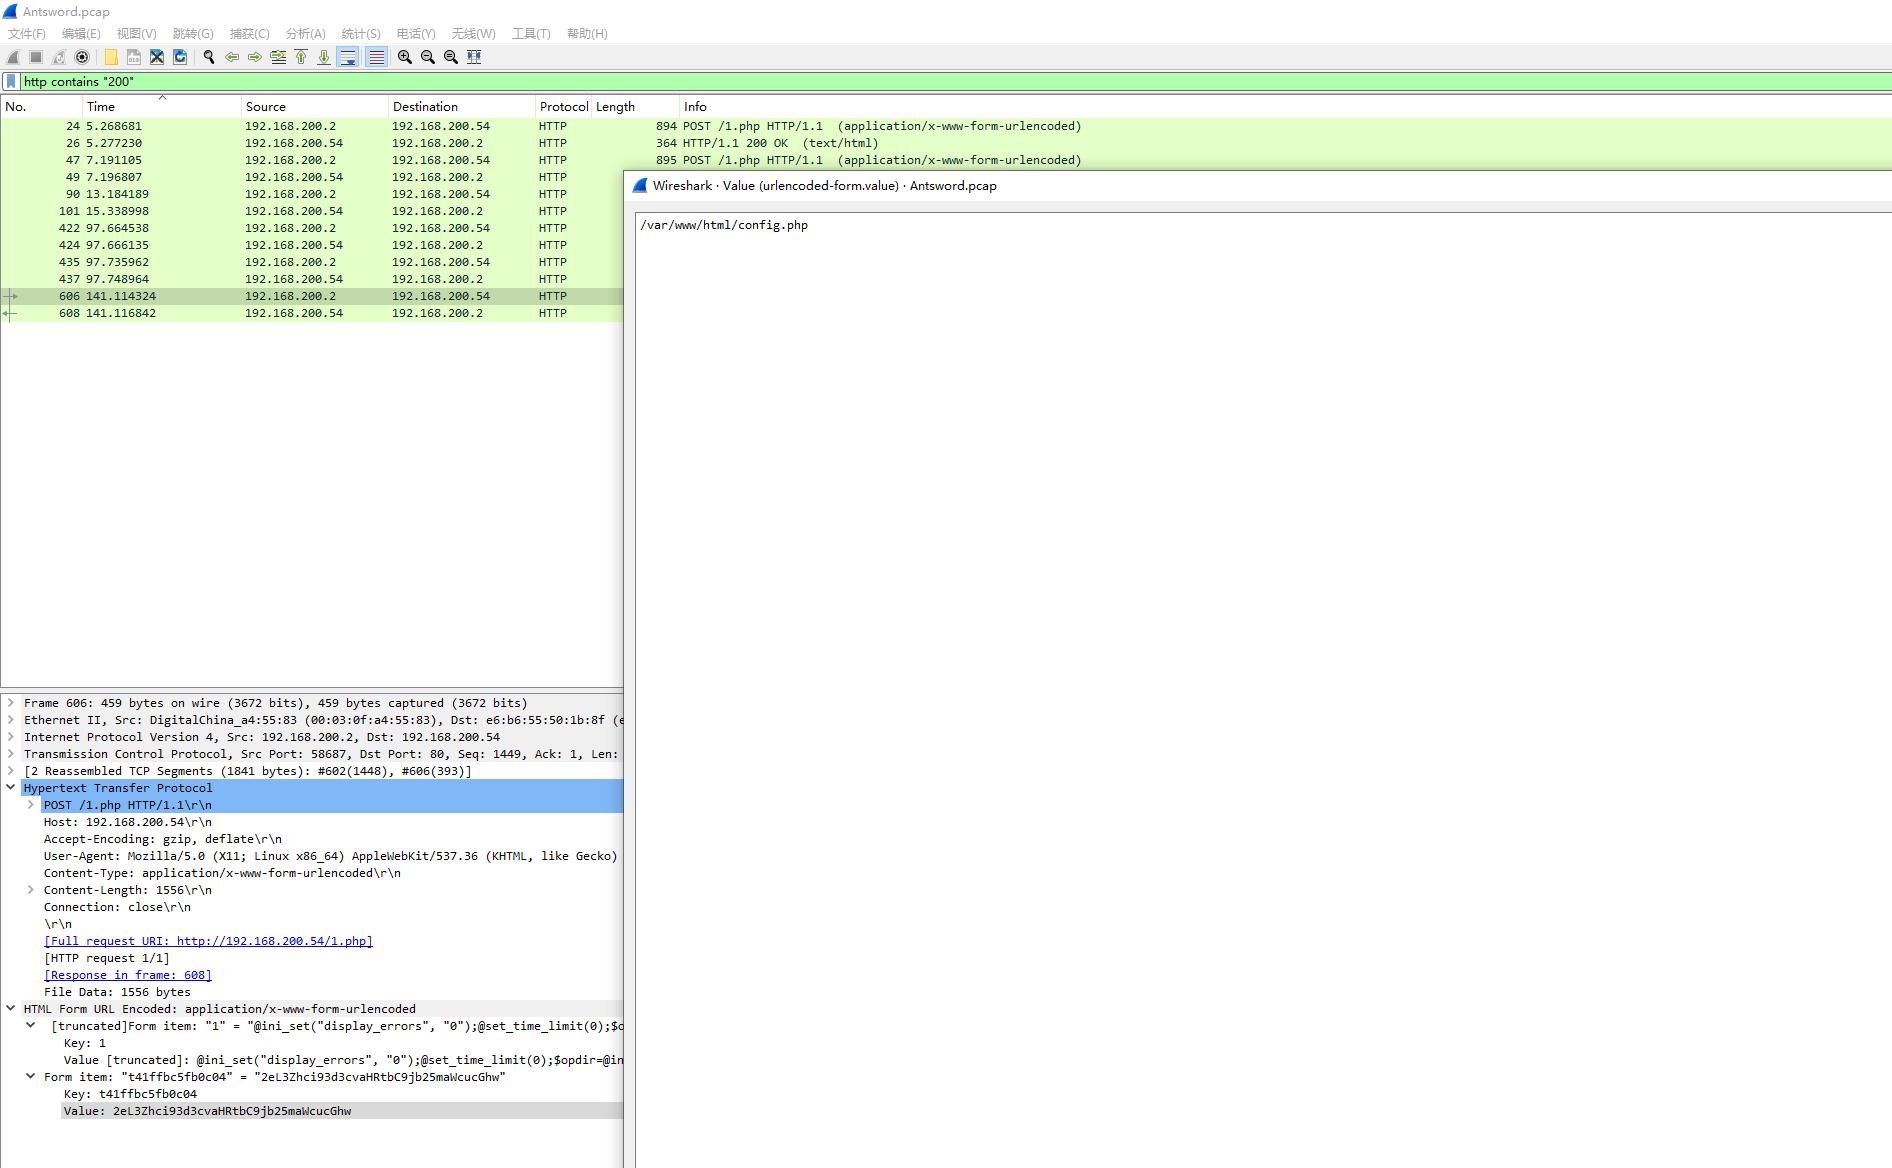Expand the Reassembled TCP Segments node
Viewport: 1892px width, 1168px height.
11,771
